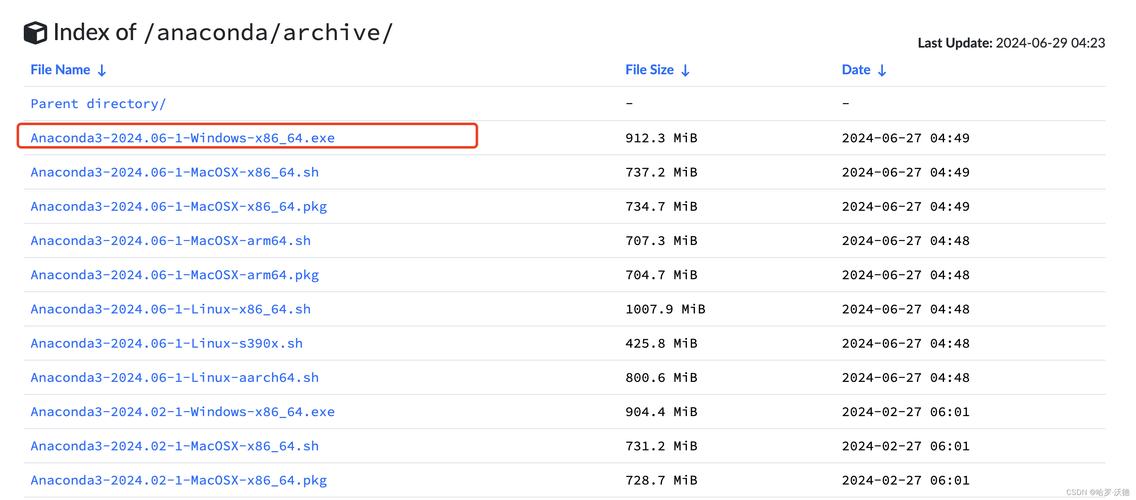Download Anaconda3-2024.06-1-Windows-x86_64.exe

[x=183, y=138]
